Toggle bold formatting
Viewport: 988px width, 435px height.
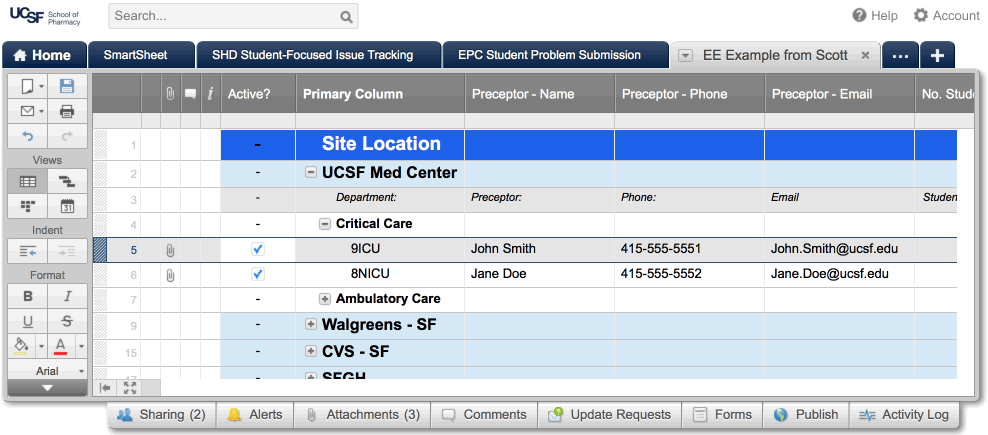click(27, 296)
